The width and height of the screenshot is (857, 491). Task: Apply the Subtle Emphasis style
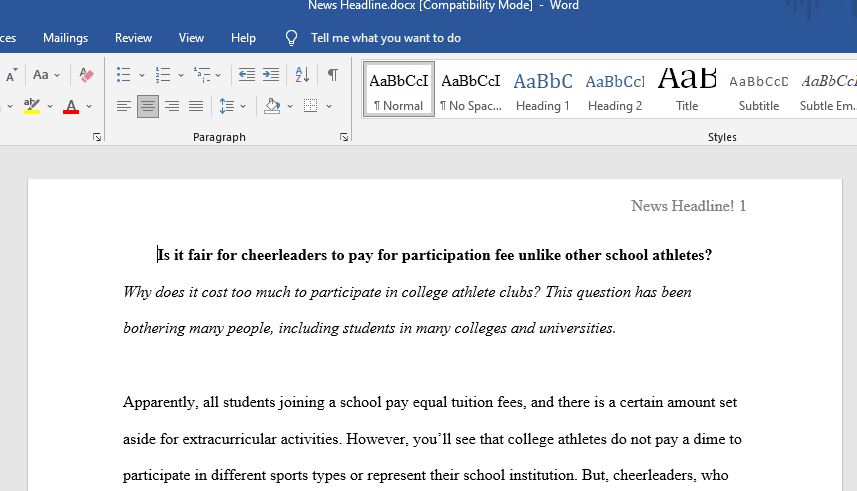(827, 89)
